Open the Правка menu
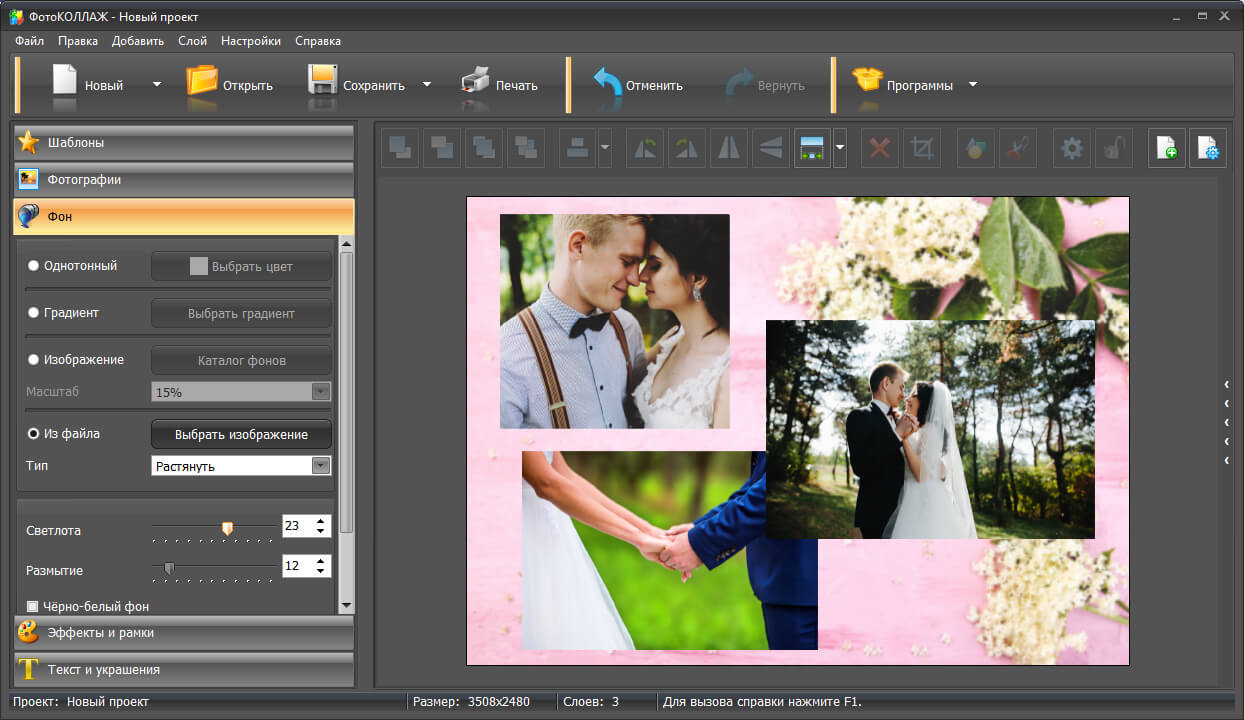 pos(78,41)
